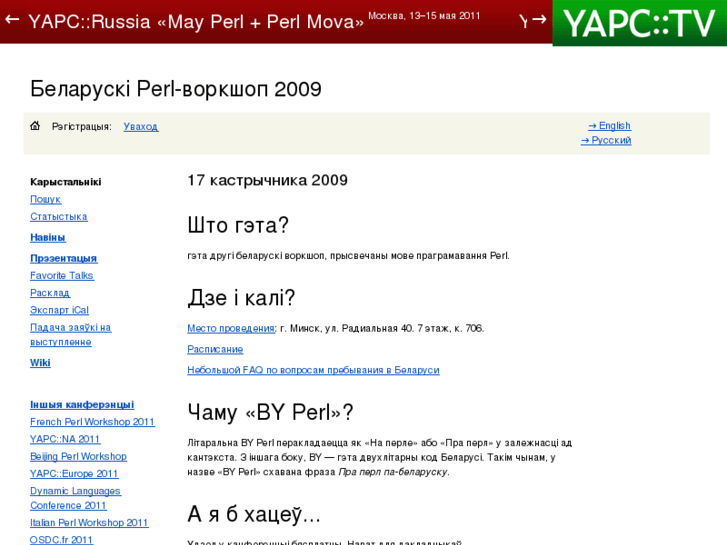Open YAPC::Europe 2011 link
This screenshot has height=545, width=727.
[74, 474]
